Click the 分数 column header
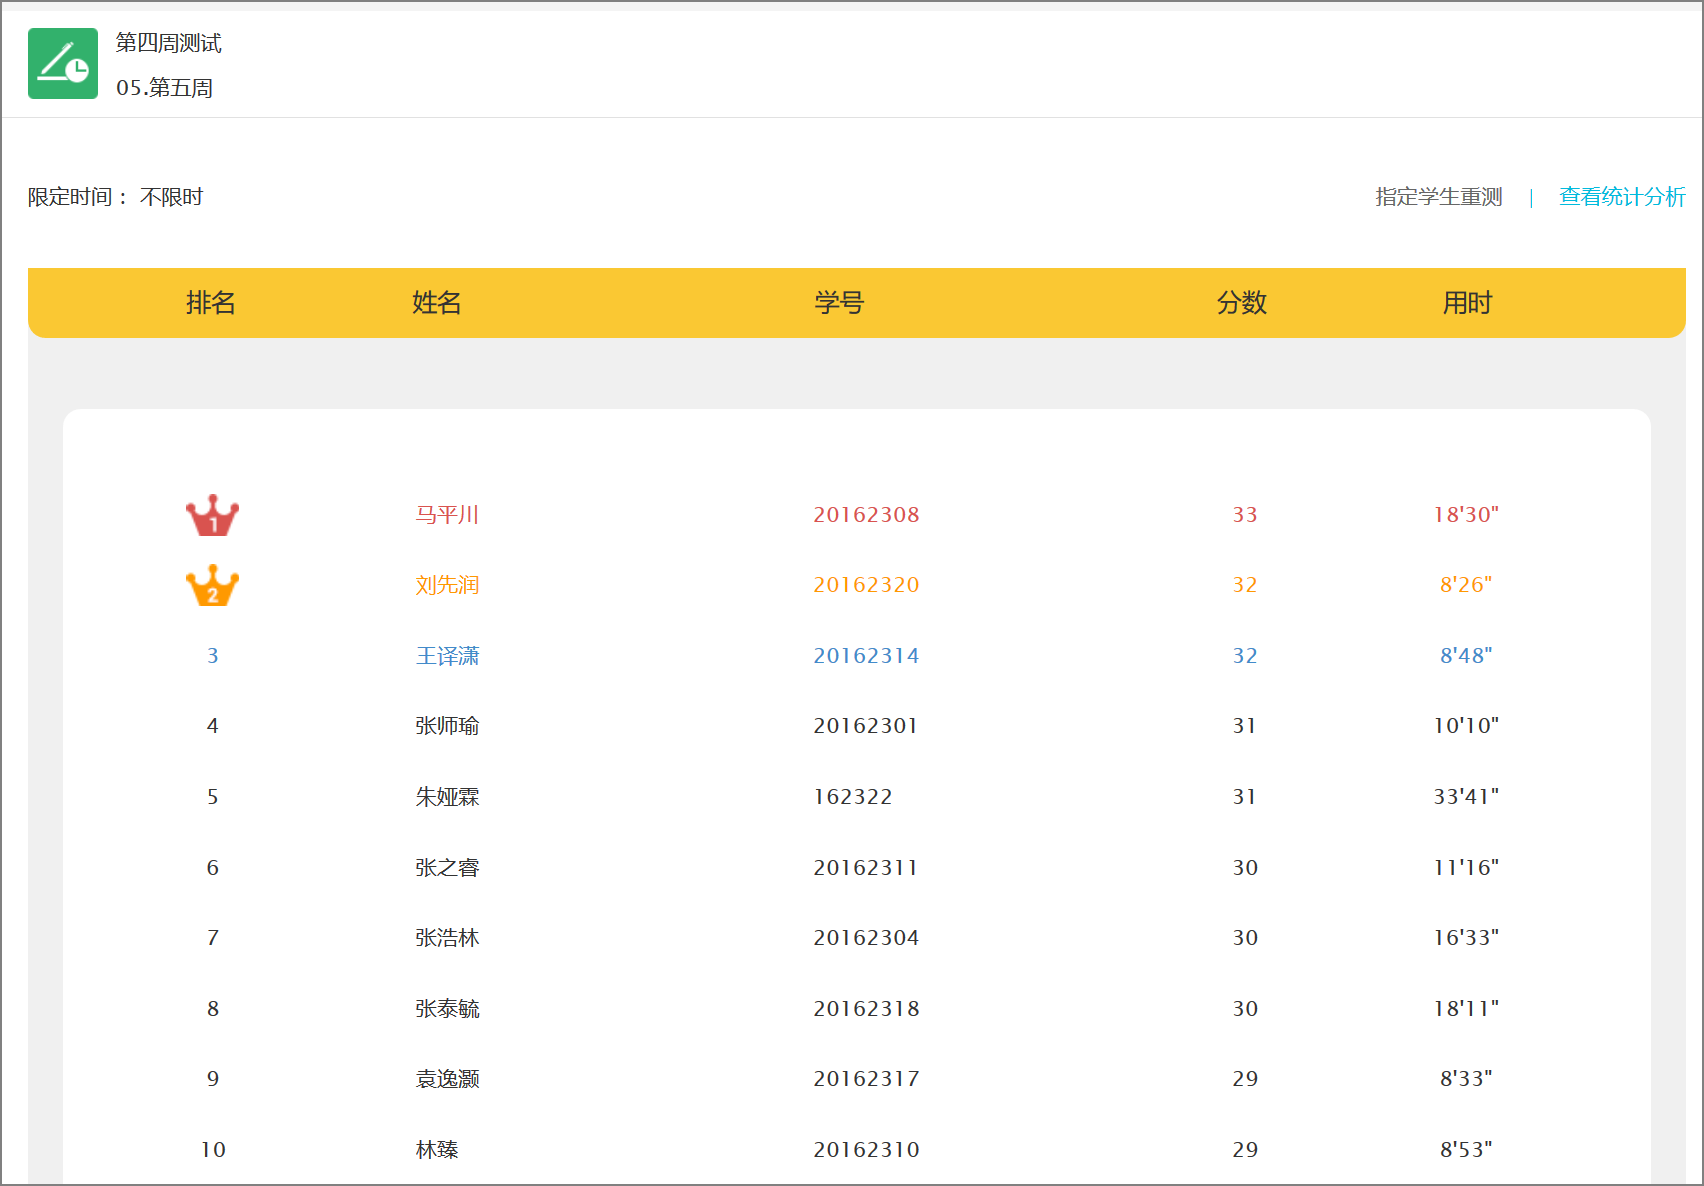Viewport: 1704px width, 1186px height. point(1242,303)
